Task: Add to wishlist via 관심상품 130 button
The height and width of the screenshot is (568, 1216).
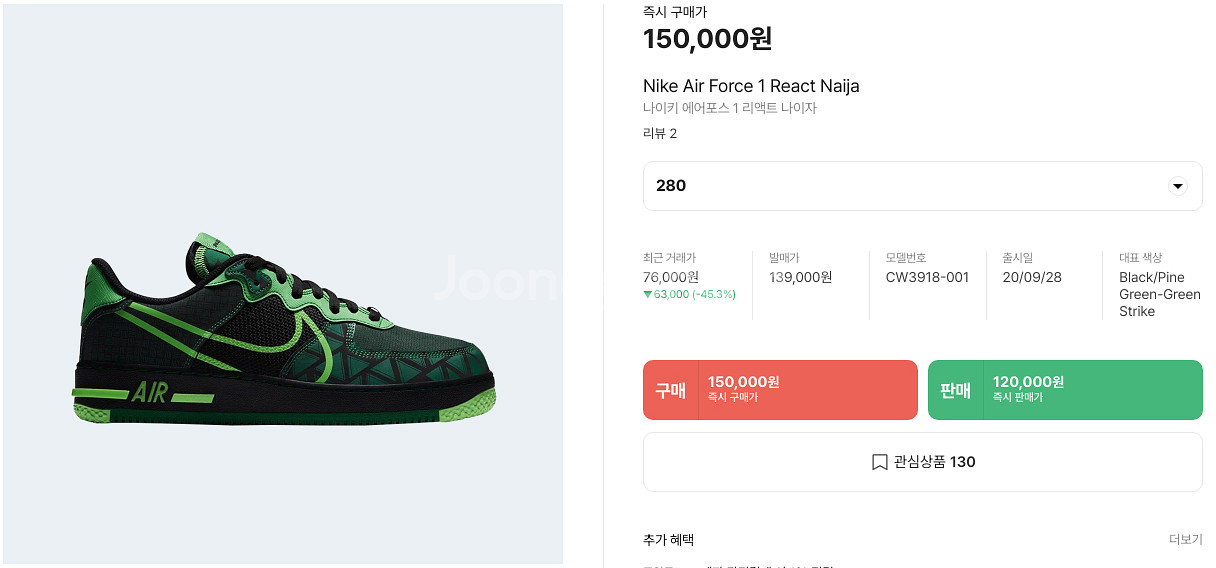Action: pos(922,462)
